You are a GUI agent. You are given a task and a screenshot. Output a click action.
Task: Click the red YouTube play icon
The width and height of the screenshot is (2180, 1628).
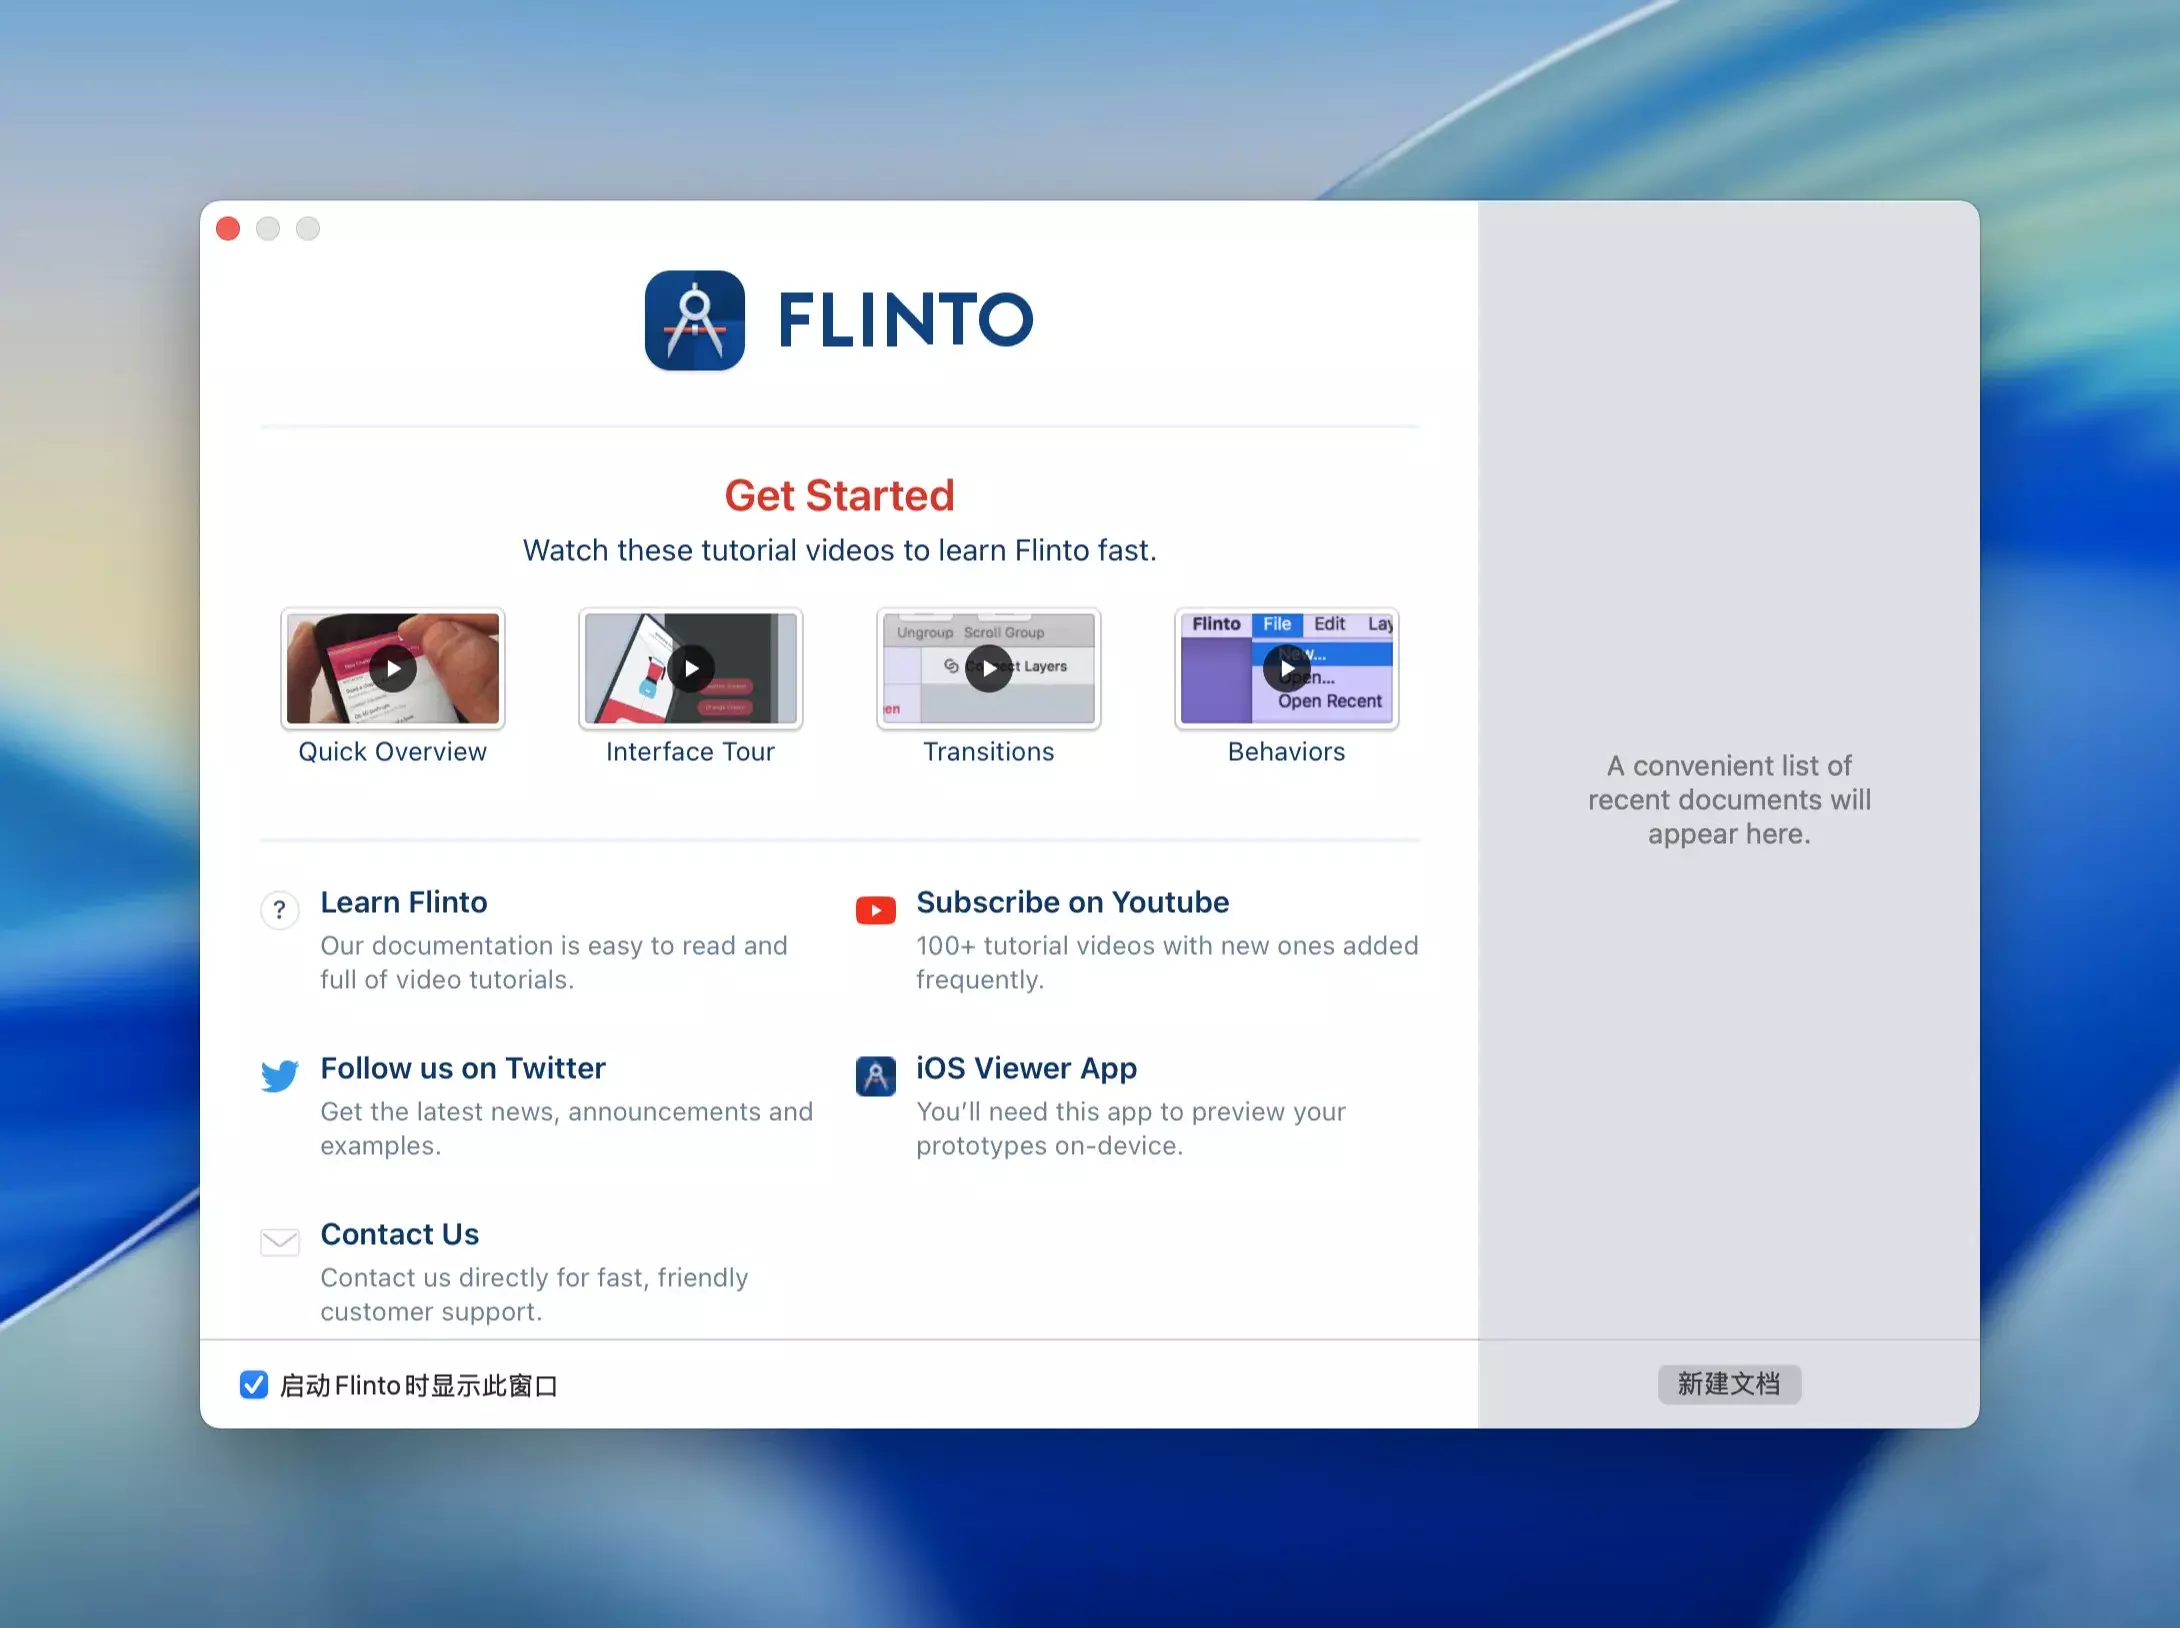875,910
